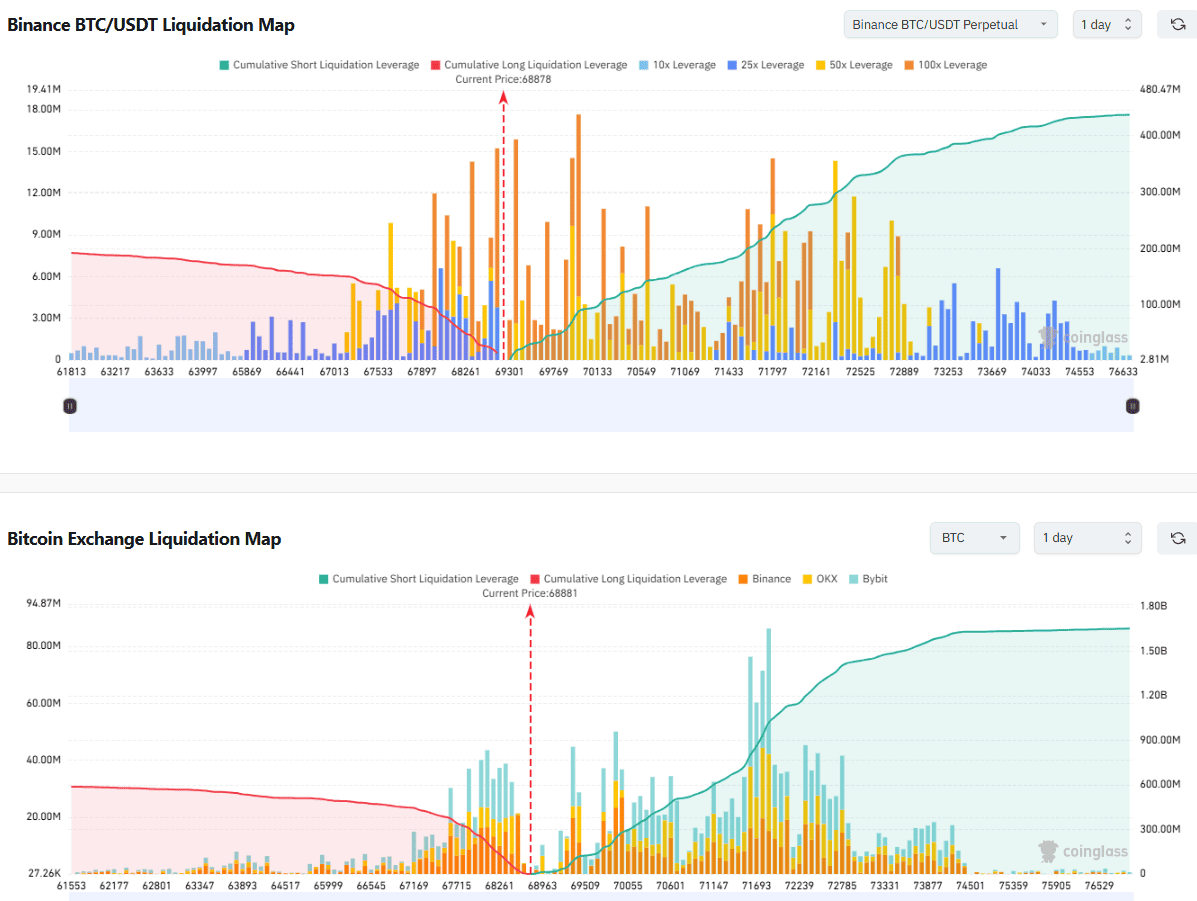The height and width of the screenshot is (901, 1197).
Task: Click the left range slider handle
Action: 69,406
